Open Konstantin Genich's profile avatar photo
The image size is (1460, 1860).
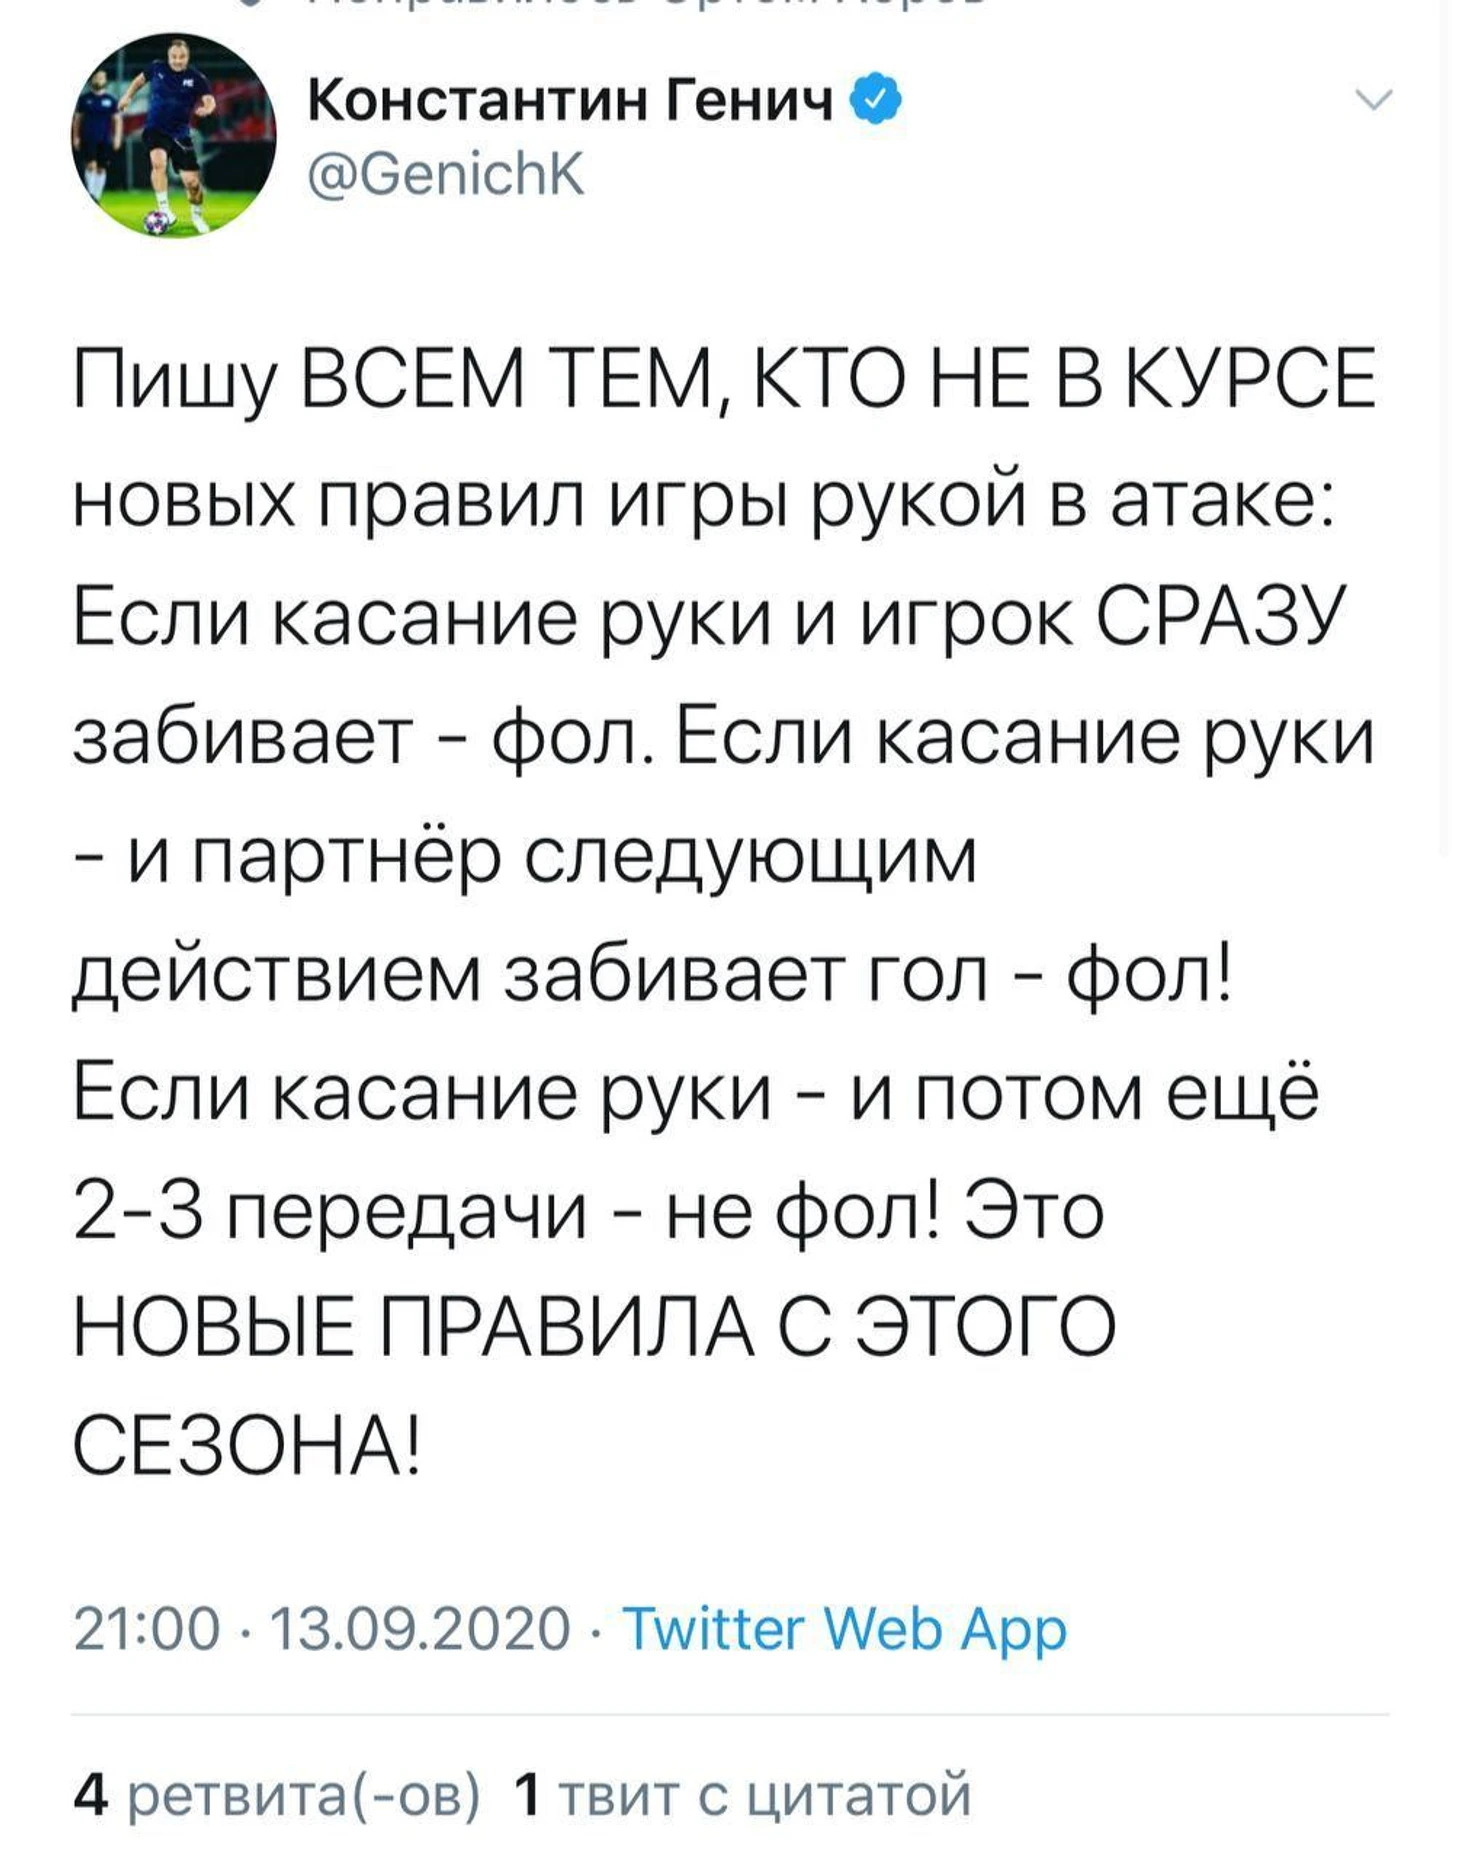coord(173,135)
